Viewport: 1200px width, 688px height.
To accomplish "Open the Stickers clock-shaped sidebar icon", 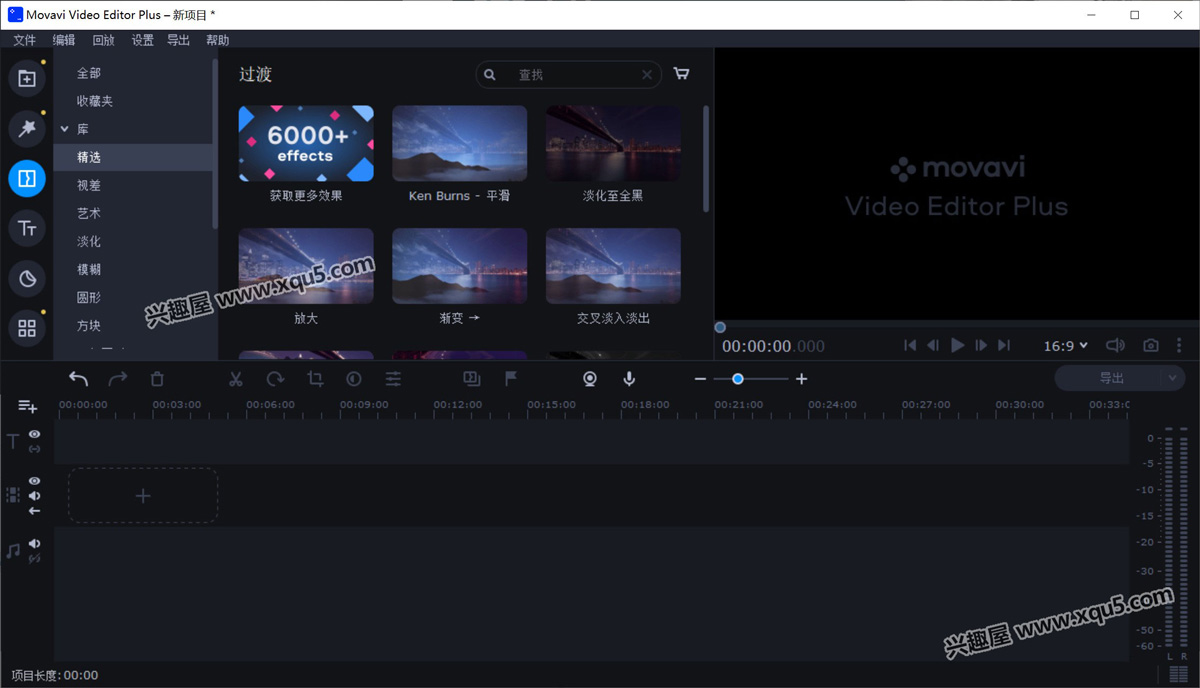I will (x=27, y=279).
